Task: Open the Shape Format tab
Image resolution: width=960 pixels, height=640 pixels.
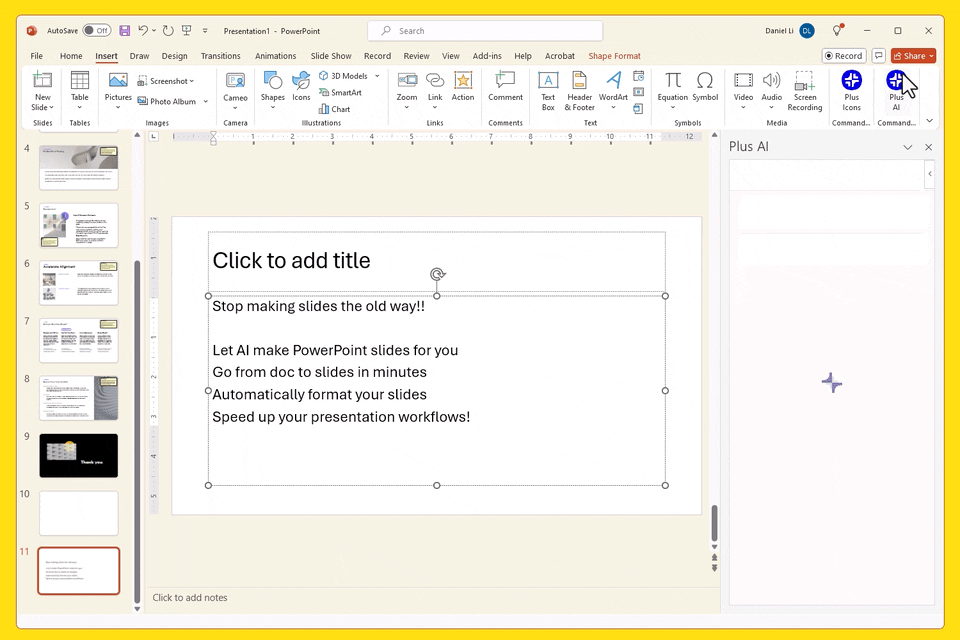Action: pyautogui.click(x=614, y=56)
